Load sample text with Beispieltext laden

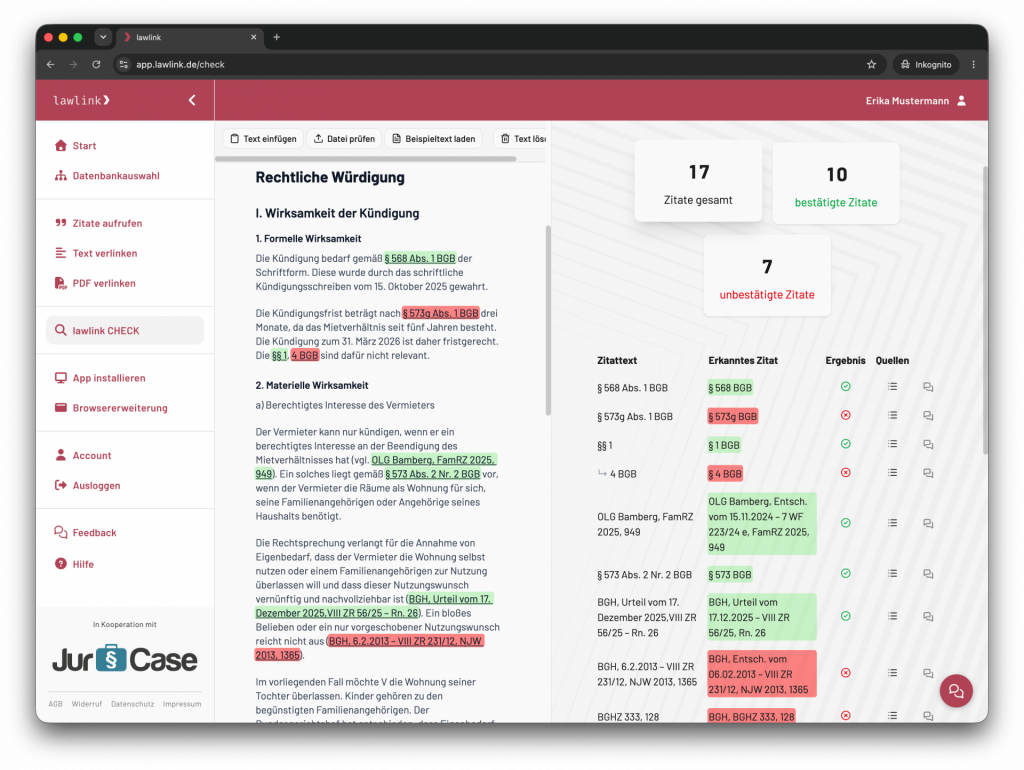pyautogui.click(x=434, y=138)
